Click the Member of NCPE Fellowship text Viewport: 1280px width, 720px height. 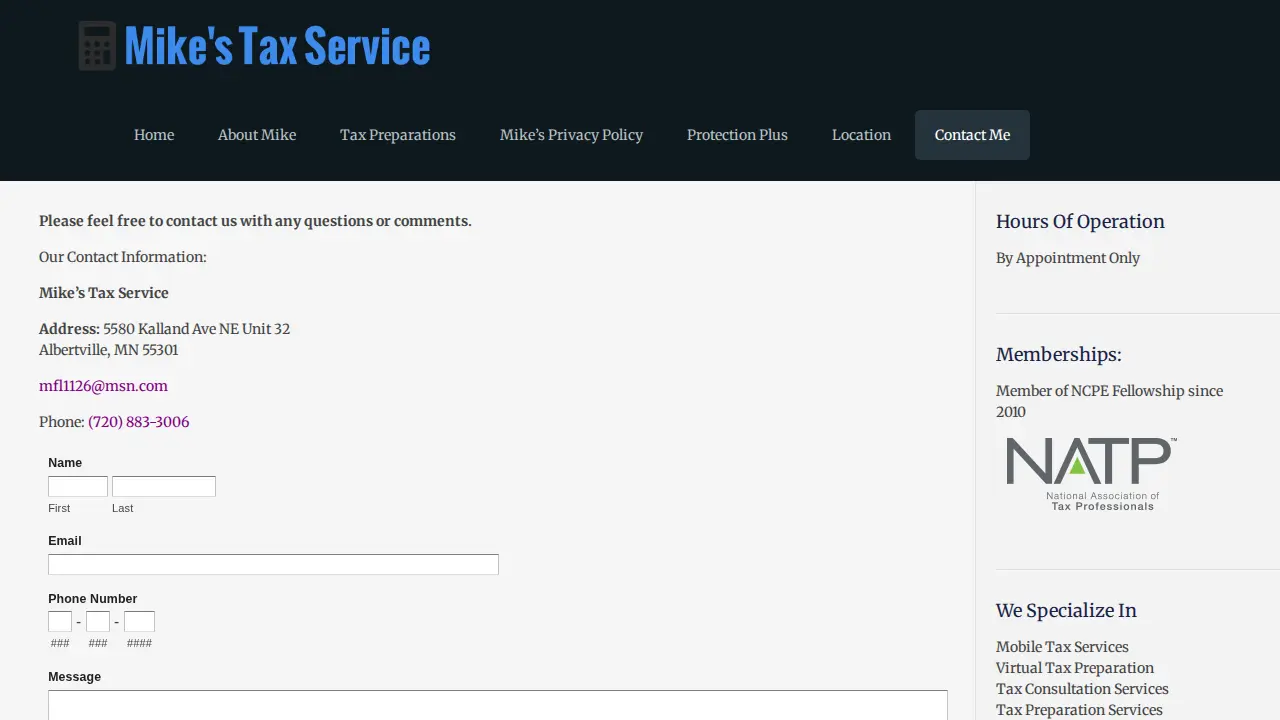1109,401
